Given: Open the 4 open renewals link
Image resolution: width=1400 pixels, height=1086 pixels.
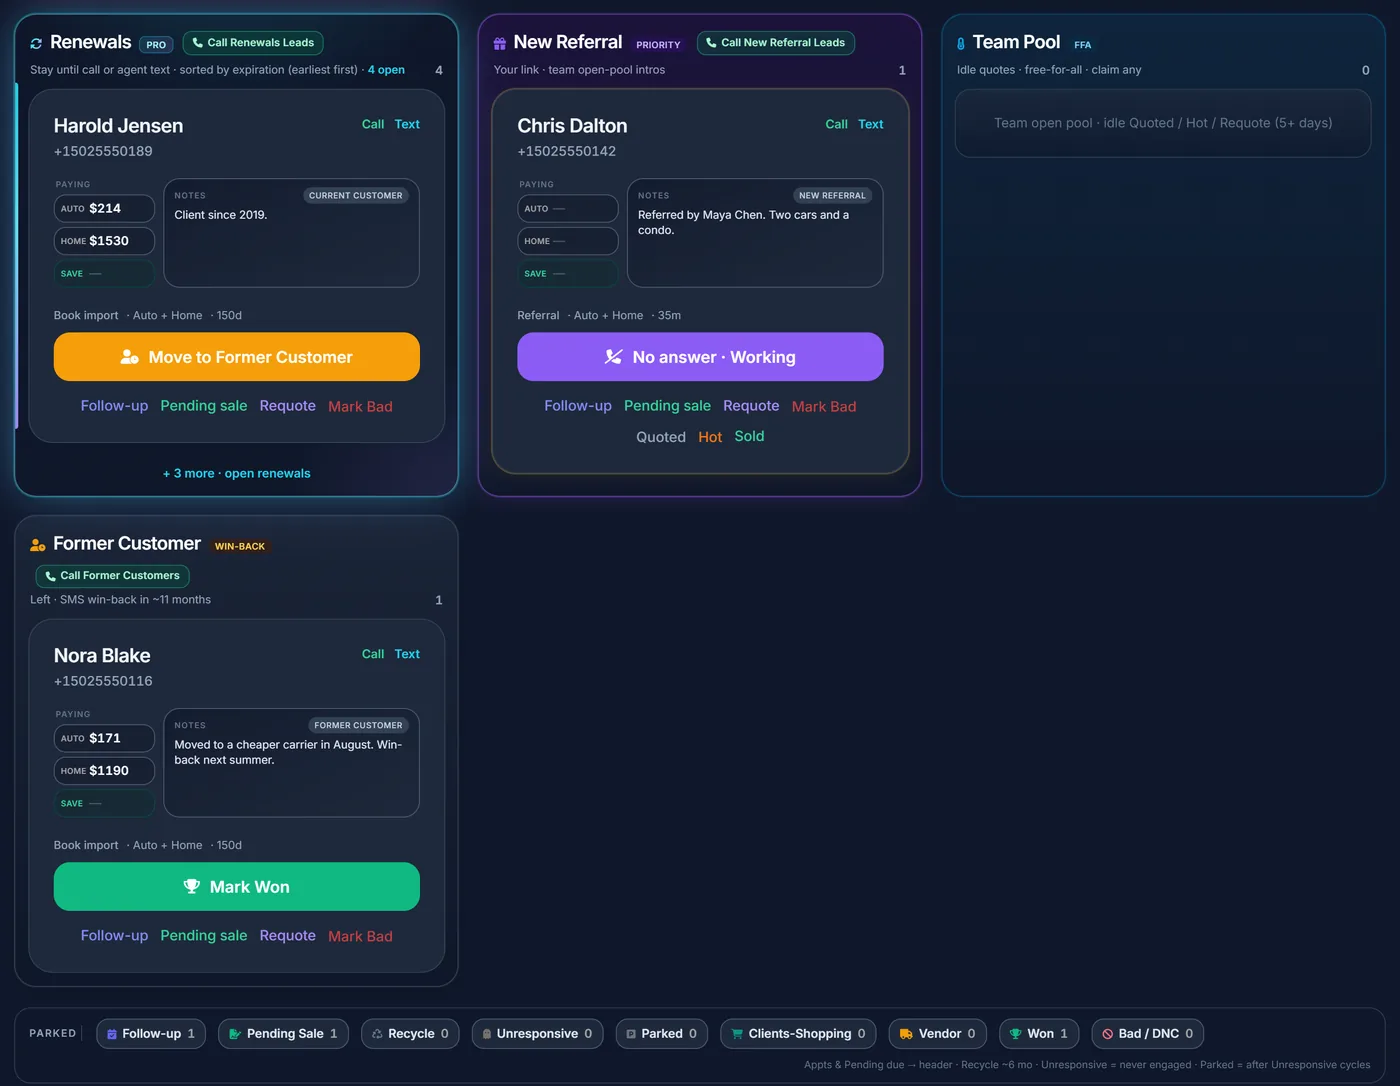Looking at the screenshot, I should 386,70.
